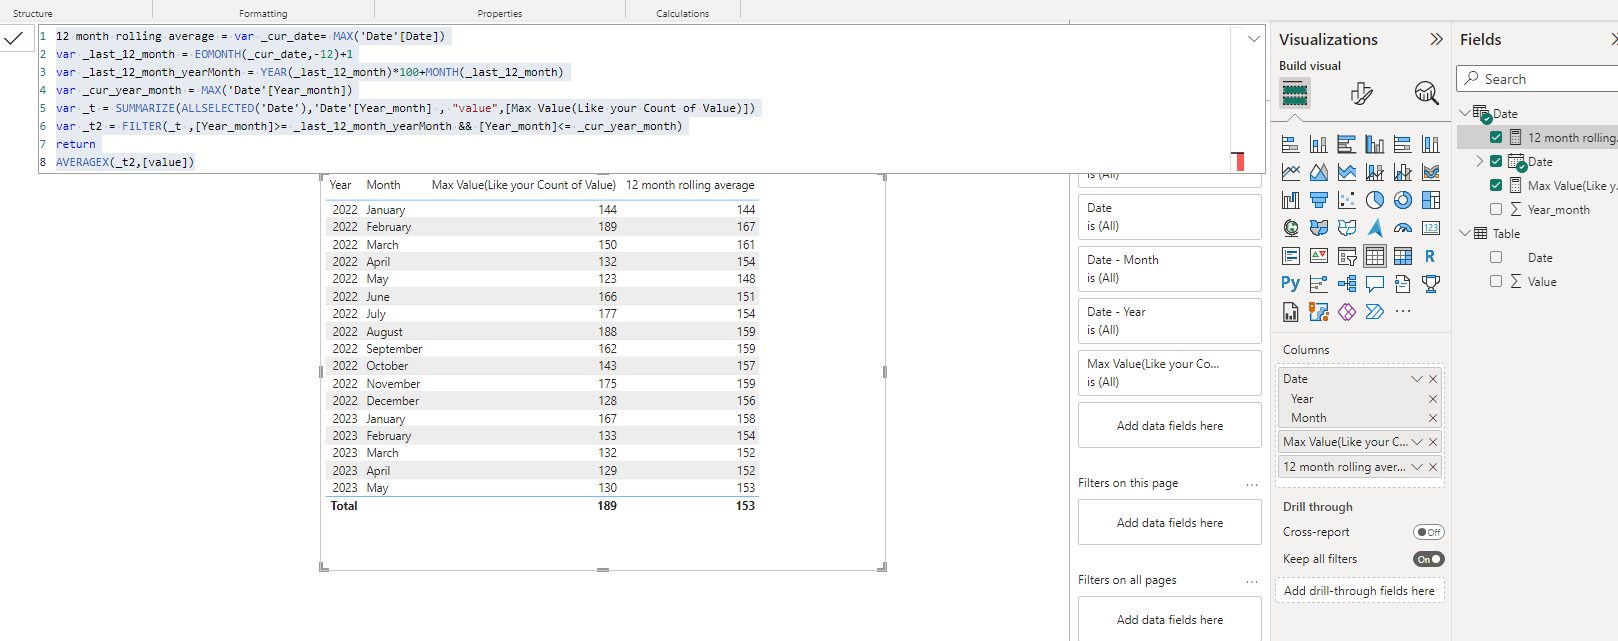
Task: Select the line chart visual
Action: coord(1291,173)
